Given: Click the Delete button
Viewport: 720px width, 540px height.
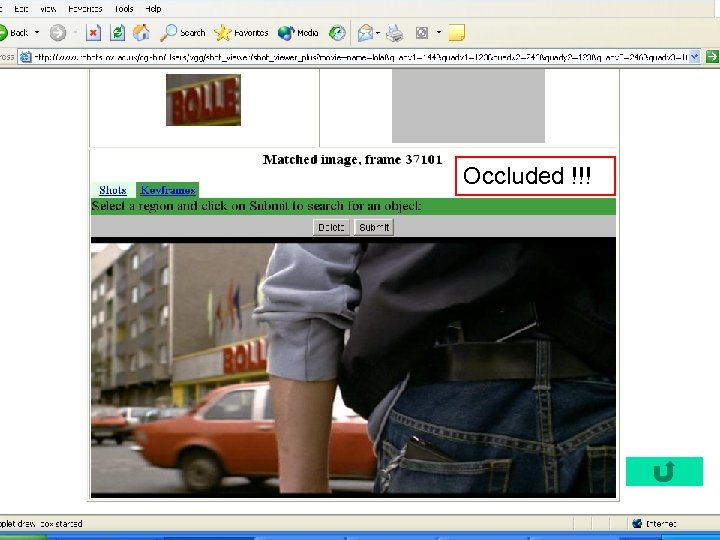Looking at the screenshot, I should coord(331,227).
